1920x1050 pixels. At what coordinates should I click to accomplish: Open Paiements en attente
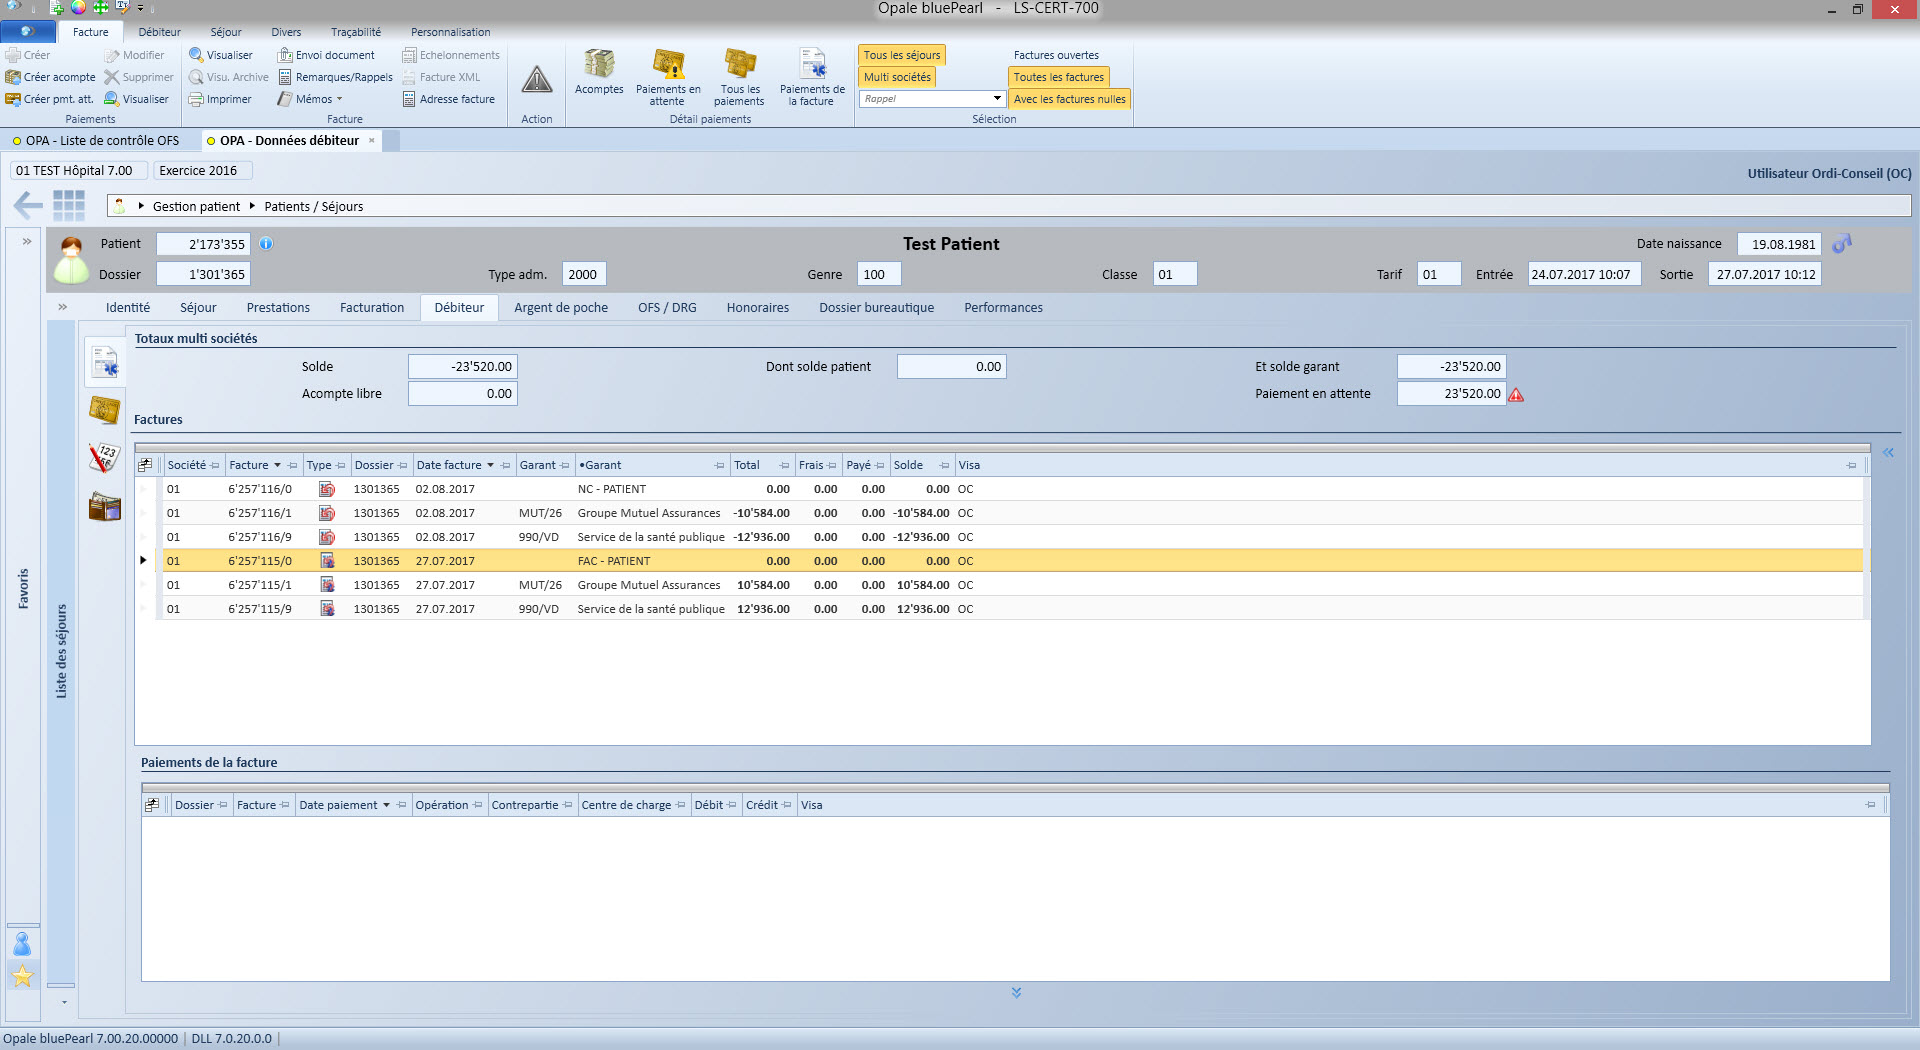[x=668, y=77]
